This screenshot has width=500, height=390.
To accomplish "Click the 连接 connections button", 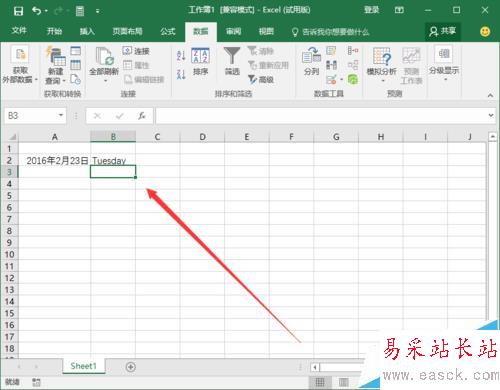I will pos(136,51).
